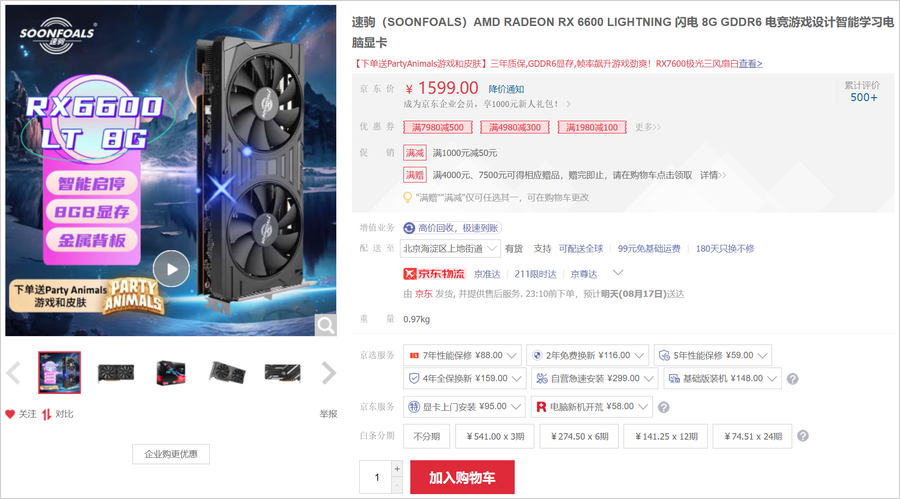Click the help icon next to 电脑新机开荒

[x=664, y=407]
